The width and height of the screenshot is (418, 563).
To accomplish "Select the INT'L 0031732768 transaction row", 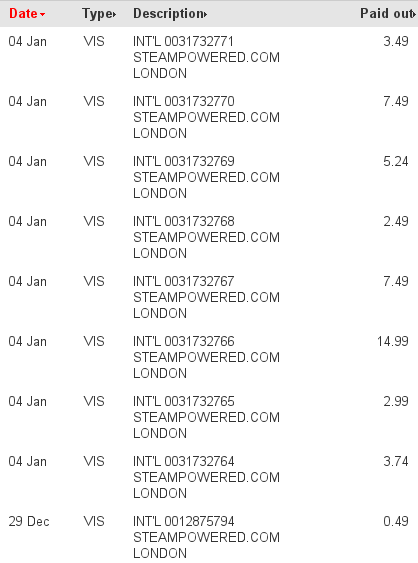I will (x=209, y=237).
